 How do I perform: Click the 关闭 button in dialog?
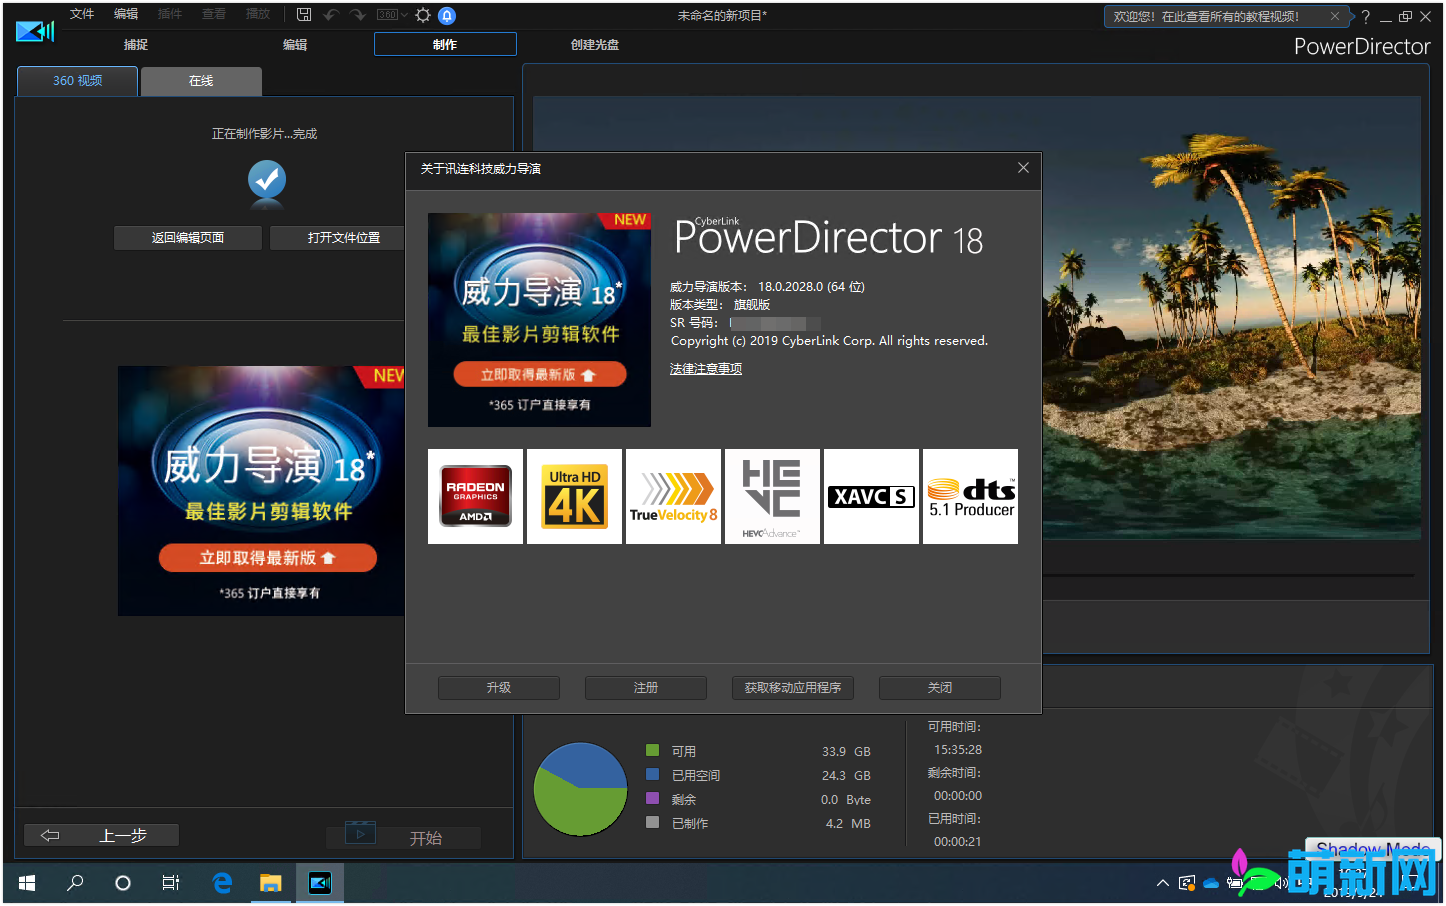[x=940, y=688]
